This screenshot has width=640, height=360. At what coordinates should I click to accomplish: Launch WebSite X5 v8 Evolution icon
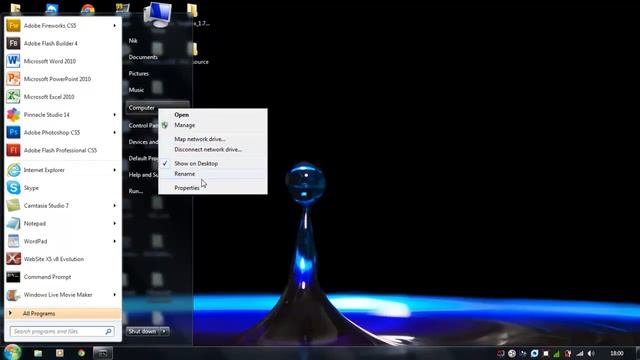13,259
